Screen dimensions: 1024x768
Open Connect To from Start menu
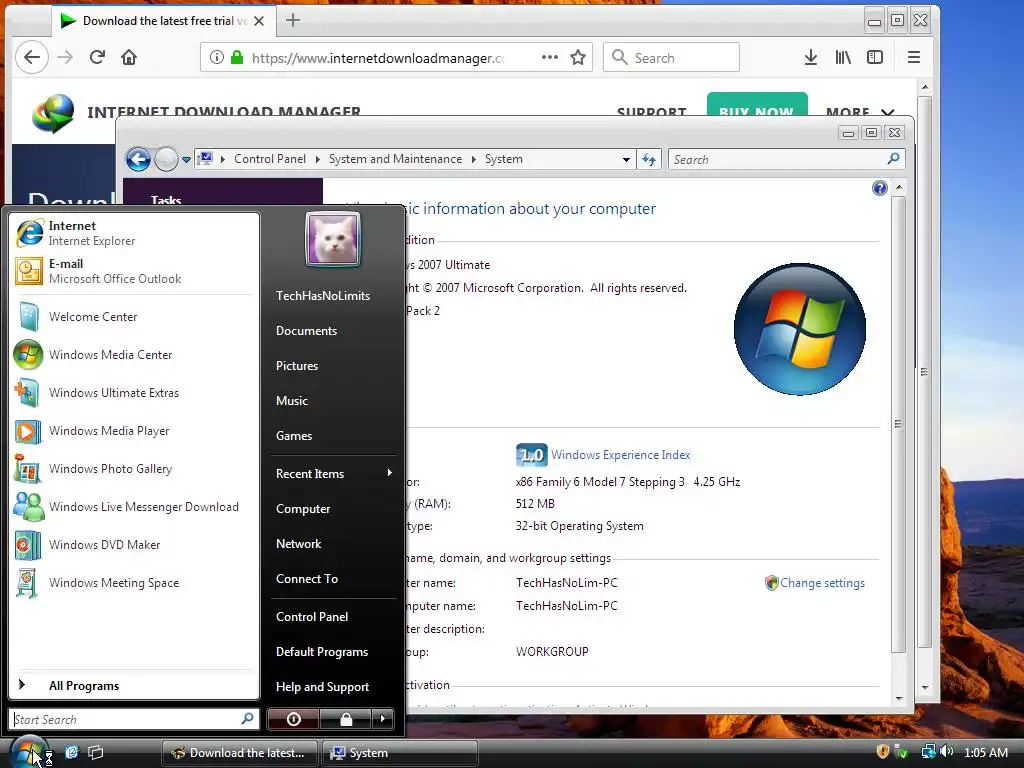306,579
